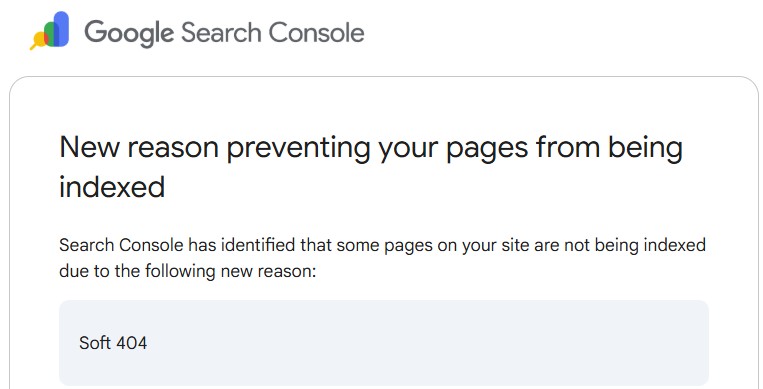This screenshot has width=763, height=389.
Task: Click the yellow magnifier handle of the logo
Action: (x=34, y=47)
